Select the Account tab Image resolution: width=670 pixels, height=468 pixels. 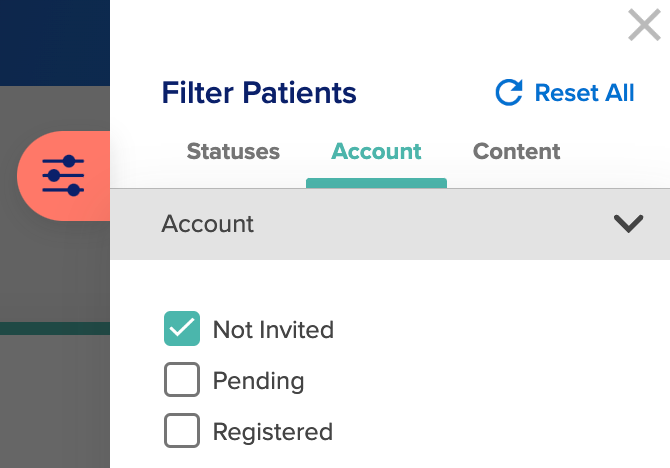pos(376,151)
